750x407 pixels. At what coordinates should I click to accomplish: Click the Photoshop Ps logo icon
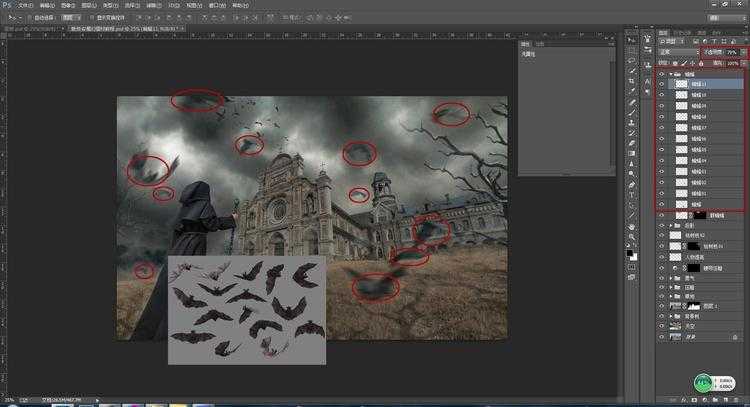[7, 5]
